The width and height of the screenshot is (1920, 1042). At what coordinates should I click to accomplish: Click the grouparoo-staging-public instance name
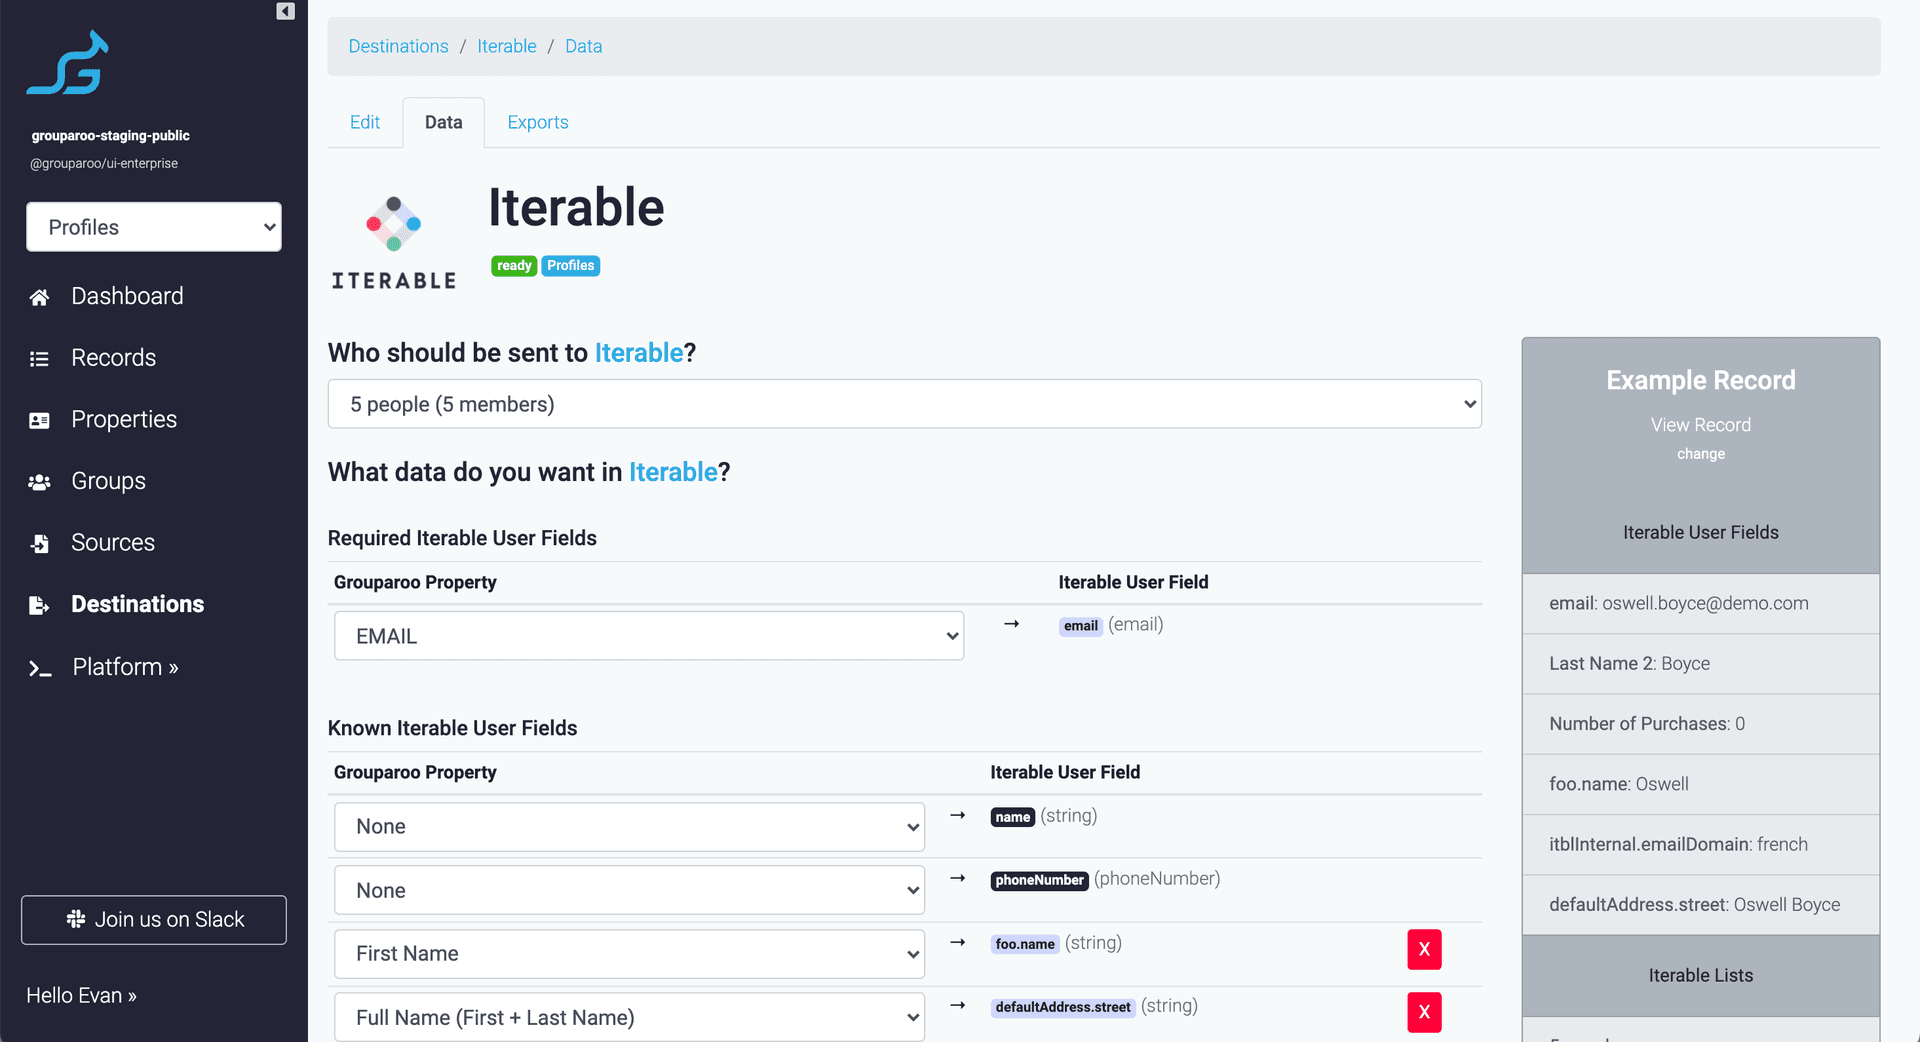click(x=110, y=136)
